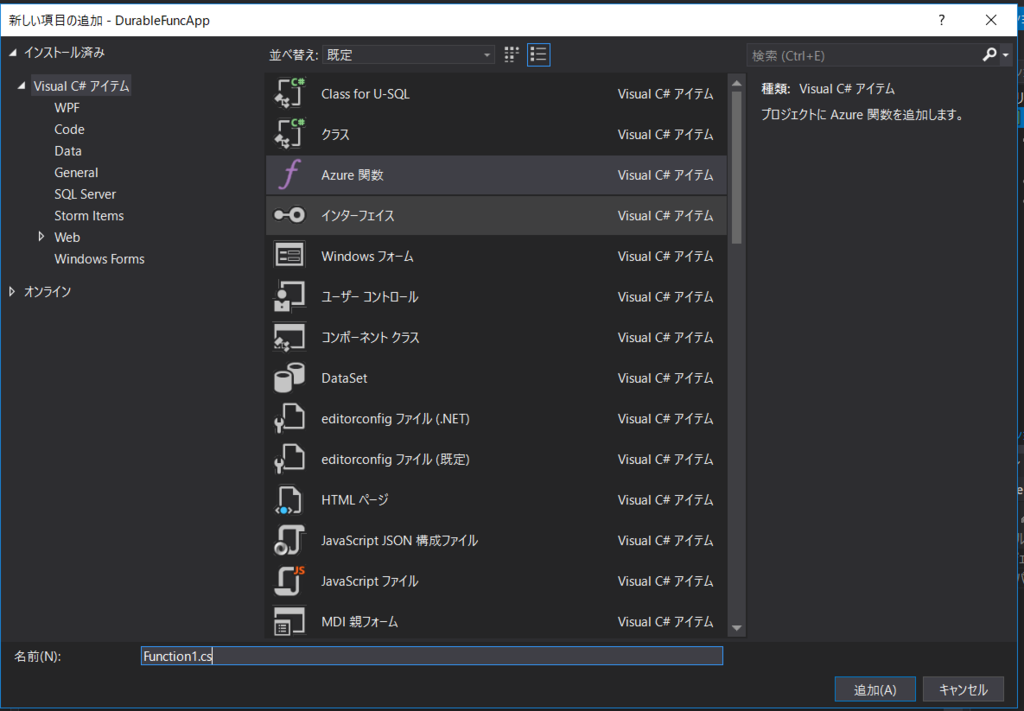1024x711 pixels.
Task: Open the 並べ替え sort dropdown
Action: (x=409, y=55)
